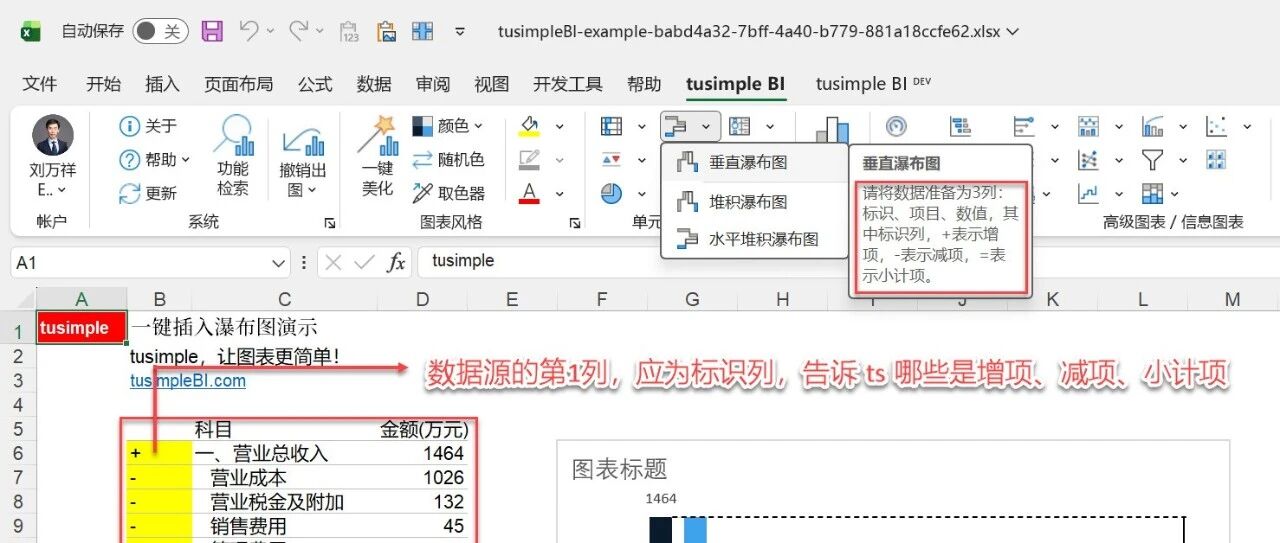Expand the workbook file name dropdown
1280x543 pixels.
pyautogui.click(x=1013, y=32)
